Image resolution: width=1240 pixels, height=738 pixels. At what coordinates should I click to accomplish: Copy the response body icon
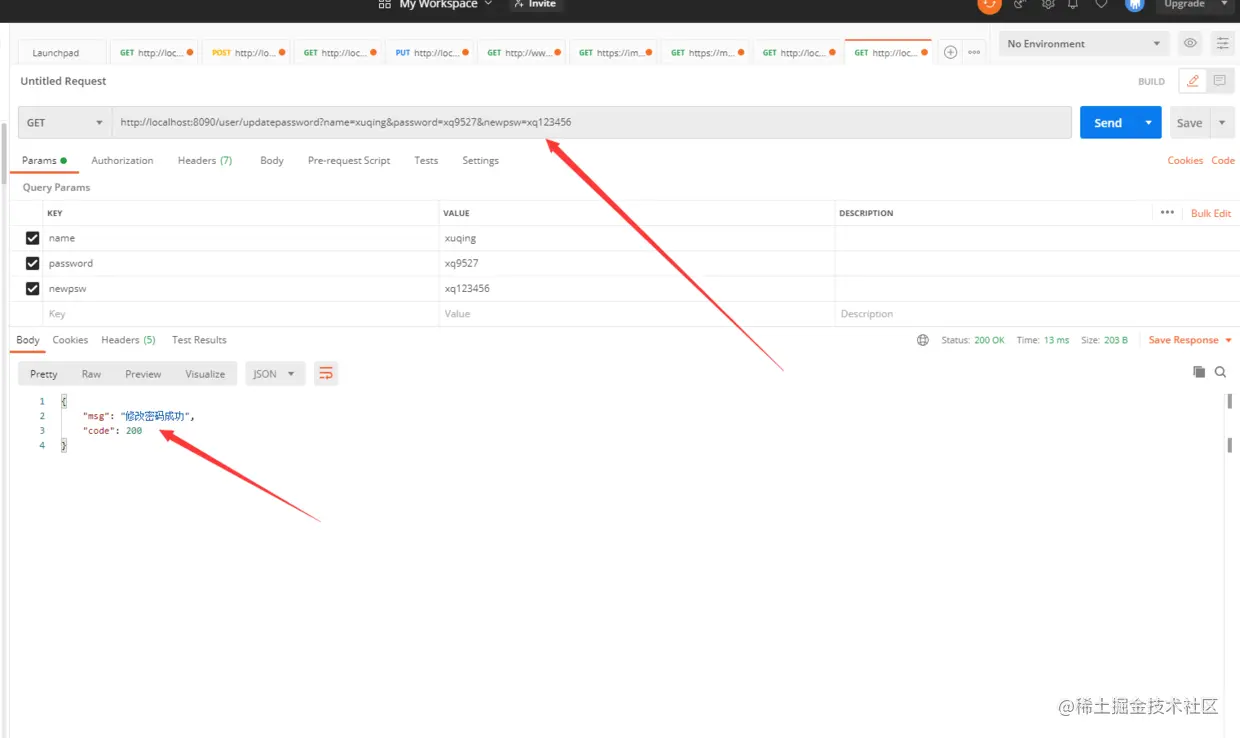[1199, 372]
